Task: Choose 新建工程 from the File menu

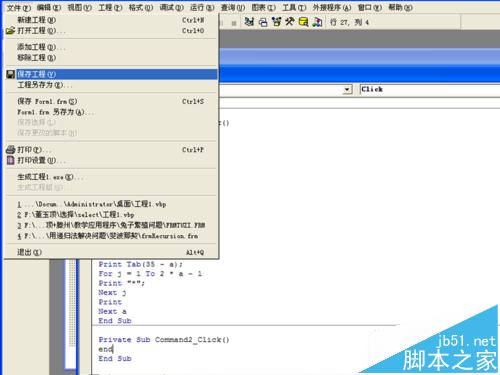Action: click(x=111, y=20)
